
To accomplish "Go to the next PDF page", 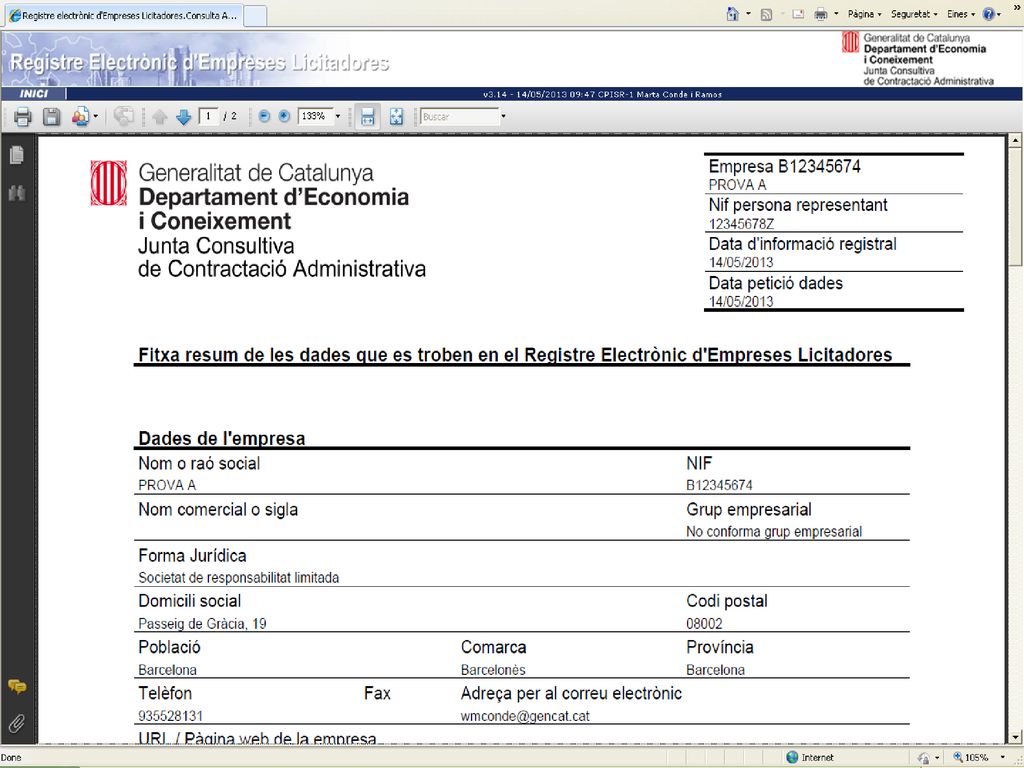I will [x=184, y=117].
